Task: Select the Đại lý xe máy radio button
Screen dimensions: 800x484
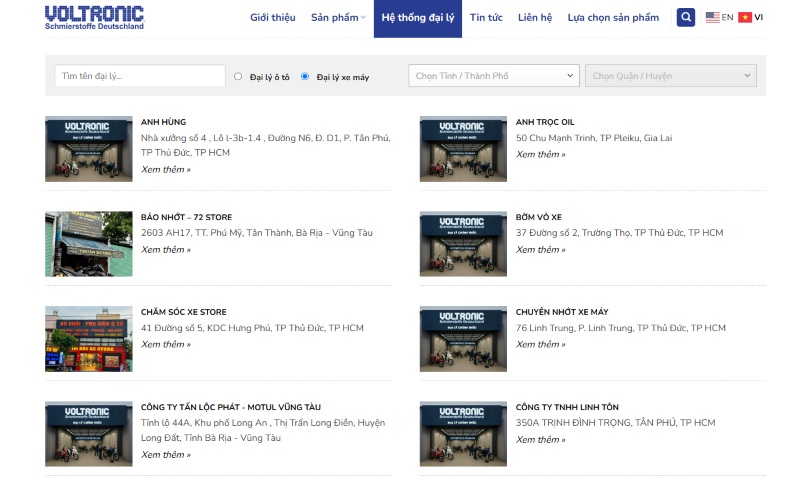Action: (305, 76)
